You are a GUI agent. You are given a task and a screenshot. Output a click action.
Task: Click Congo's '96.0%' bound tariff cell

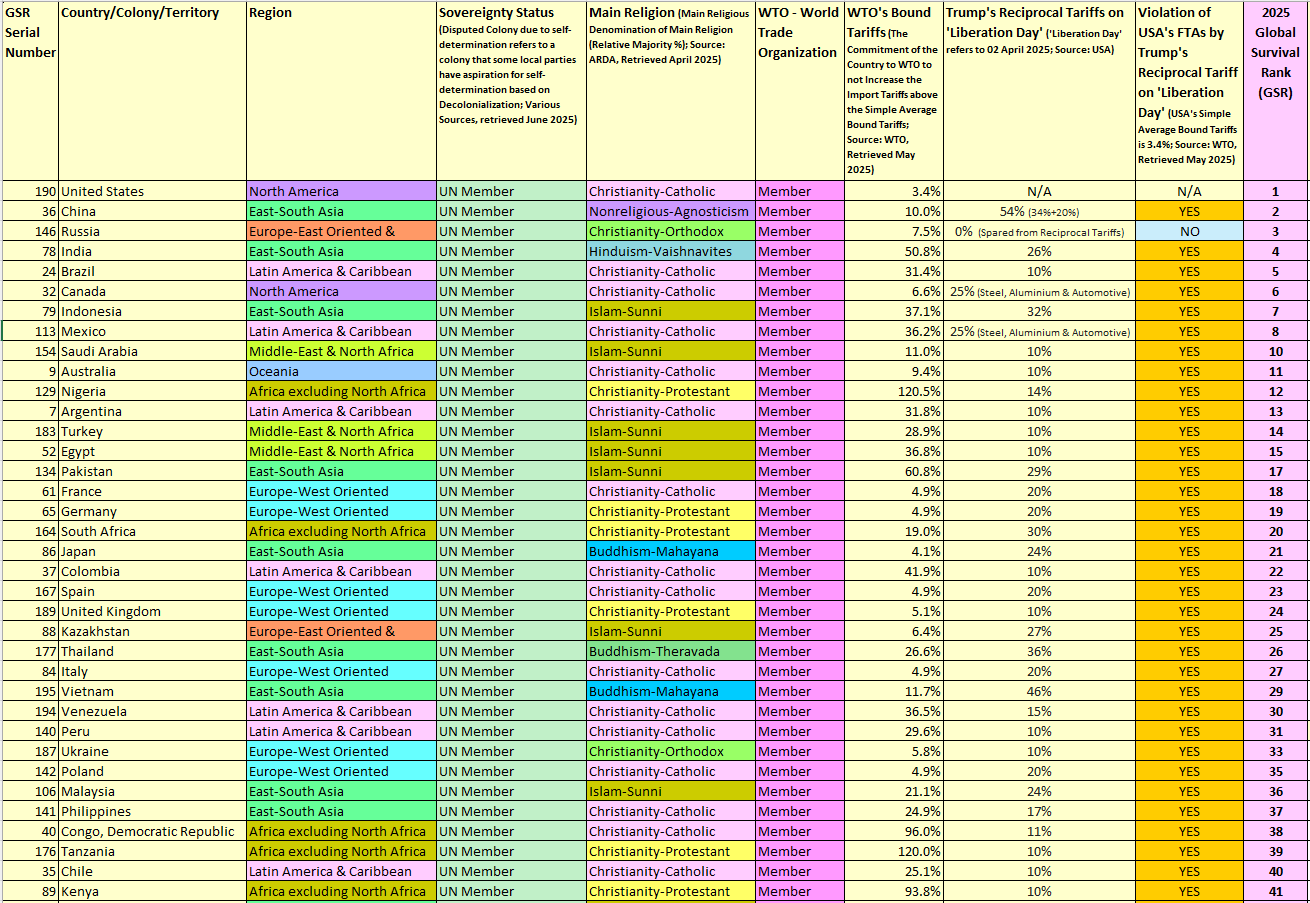[893, 831]
